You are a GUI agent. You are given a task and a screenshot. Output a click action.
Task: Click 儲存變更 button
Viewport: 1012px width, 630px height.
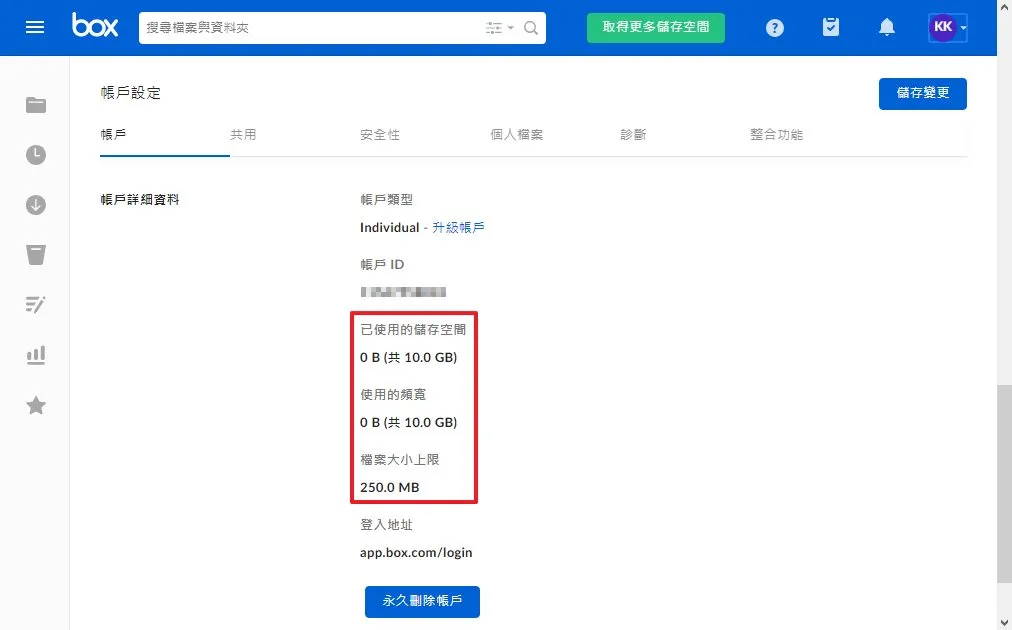[x=922, y=94]
